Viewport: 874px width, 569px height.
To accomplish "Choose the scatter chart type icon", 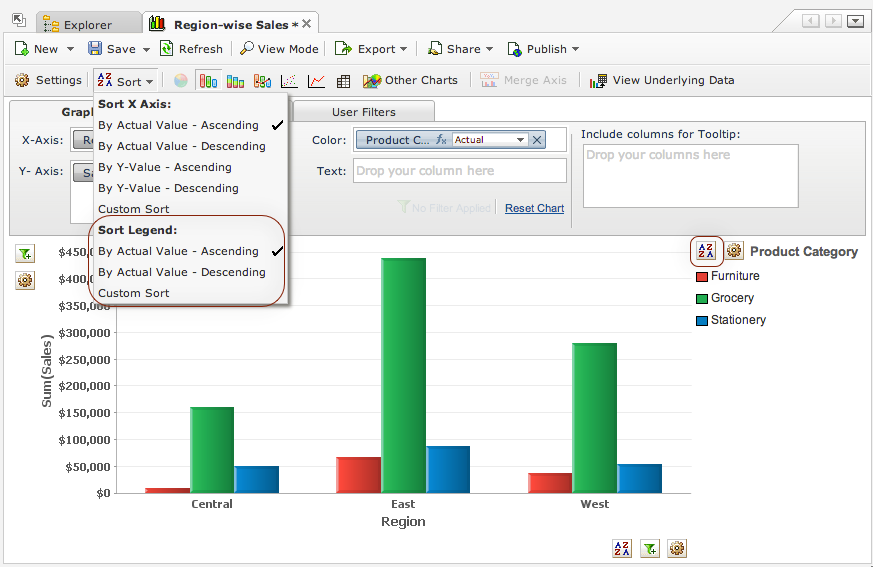I will 289,81.
